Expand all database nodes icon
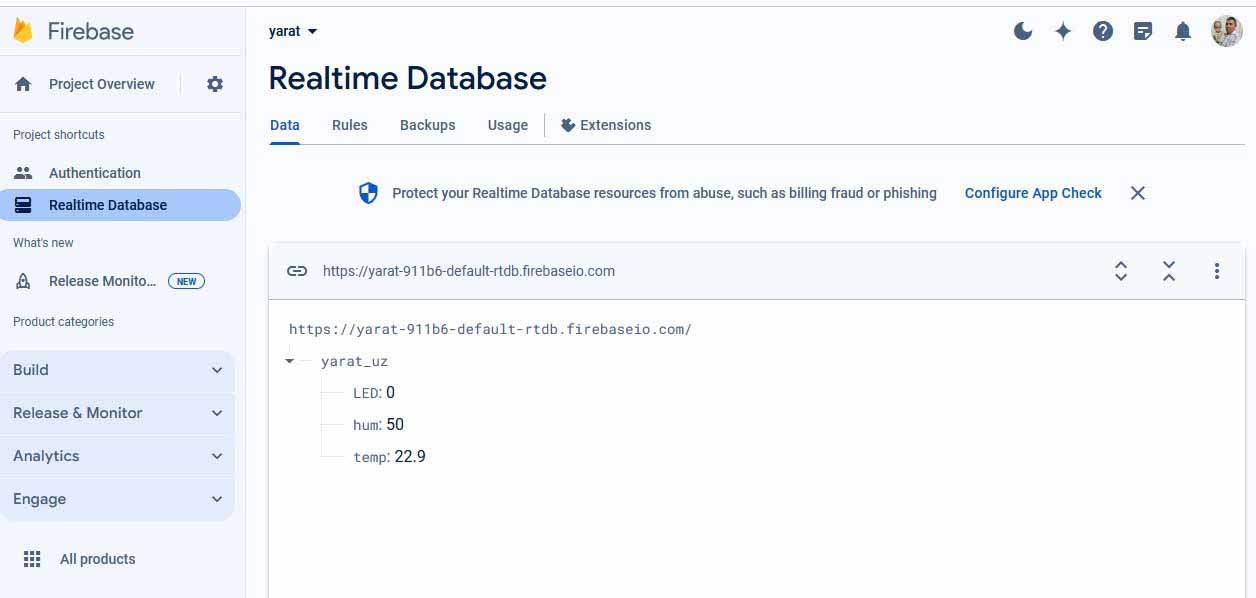 point(1121,271)
